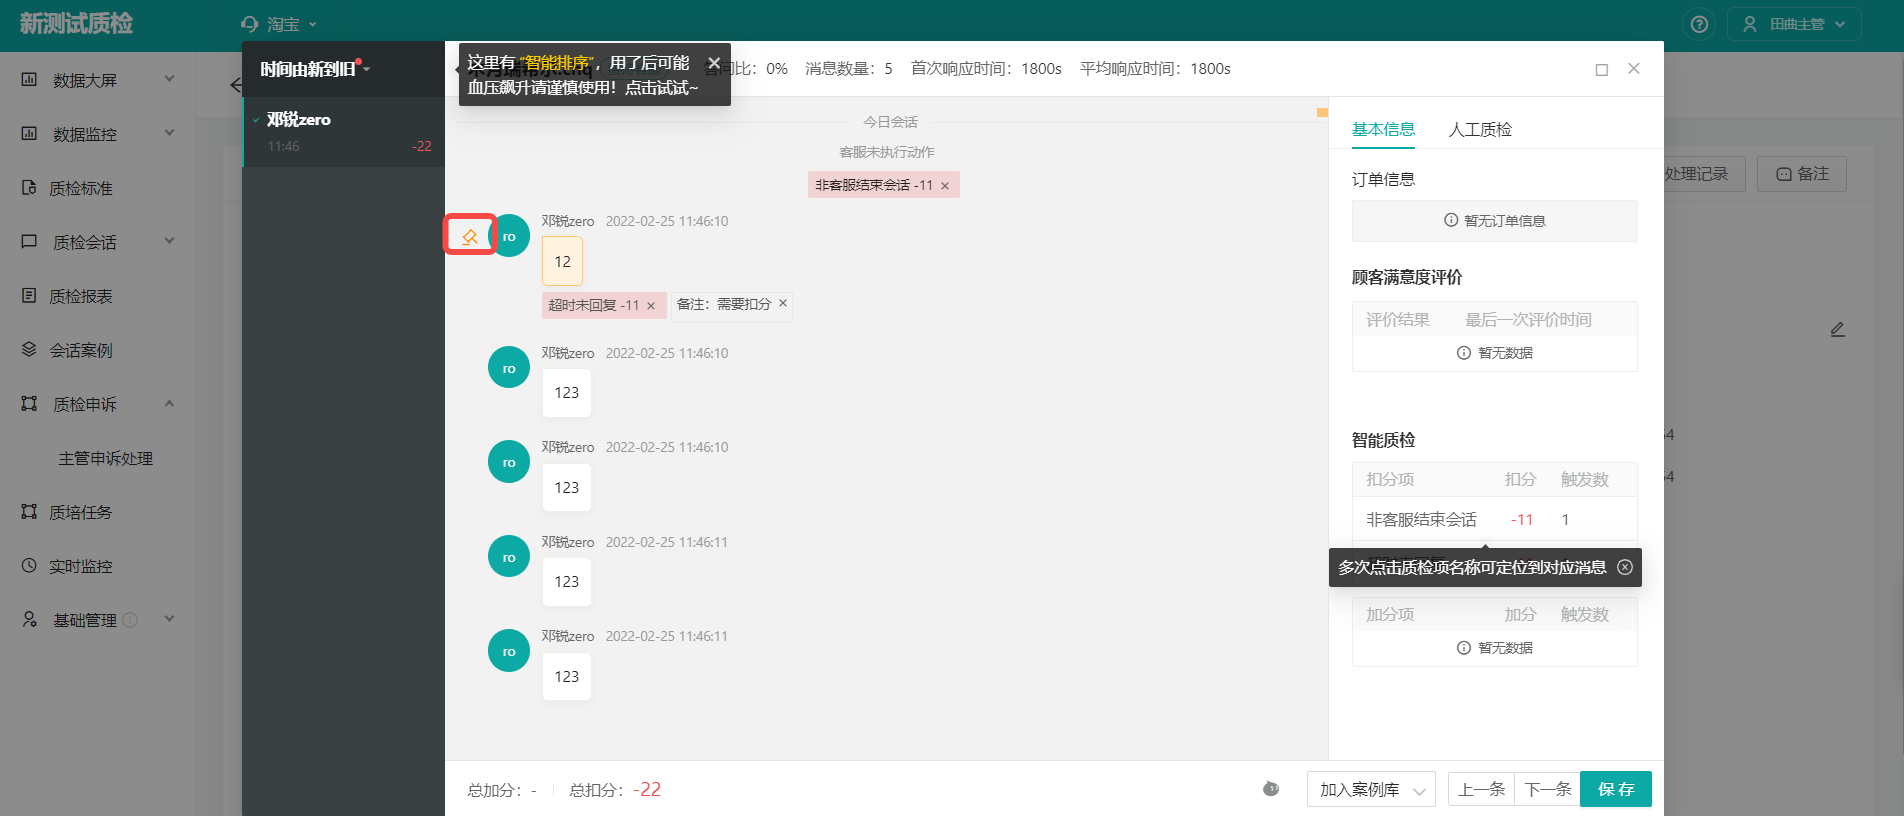Remove the 非客服结束会话 -11 tag
The width and height of the screenshot is (1904, 816).
coord(945,186)
